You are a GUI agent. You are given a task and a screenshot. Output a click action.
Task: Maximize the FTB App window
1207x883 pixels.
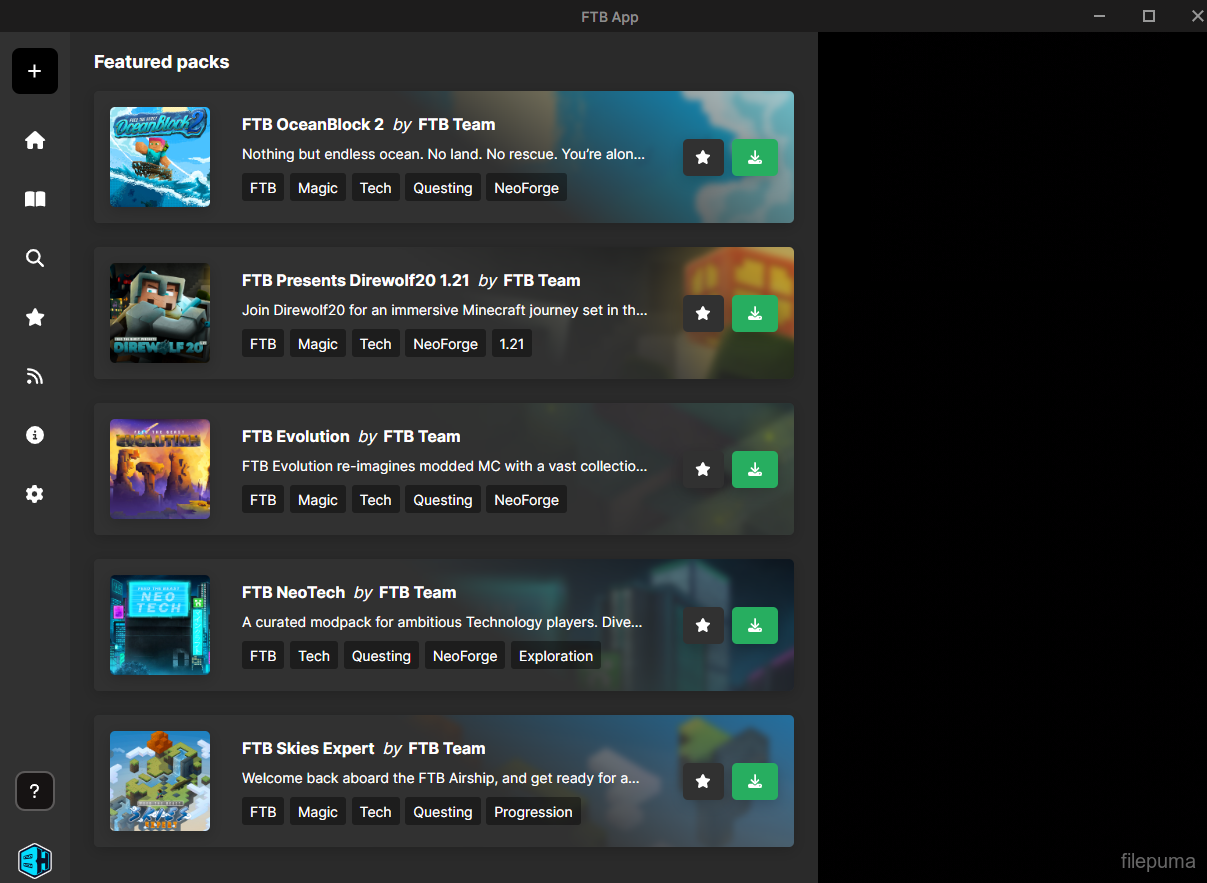coord(1149,16)
